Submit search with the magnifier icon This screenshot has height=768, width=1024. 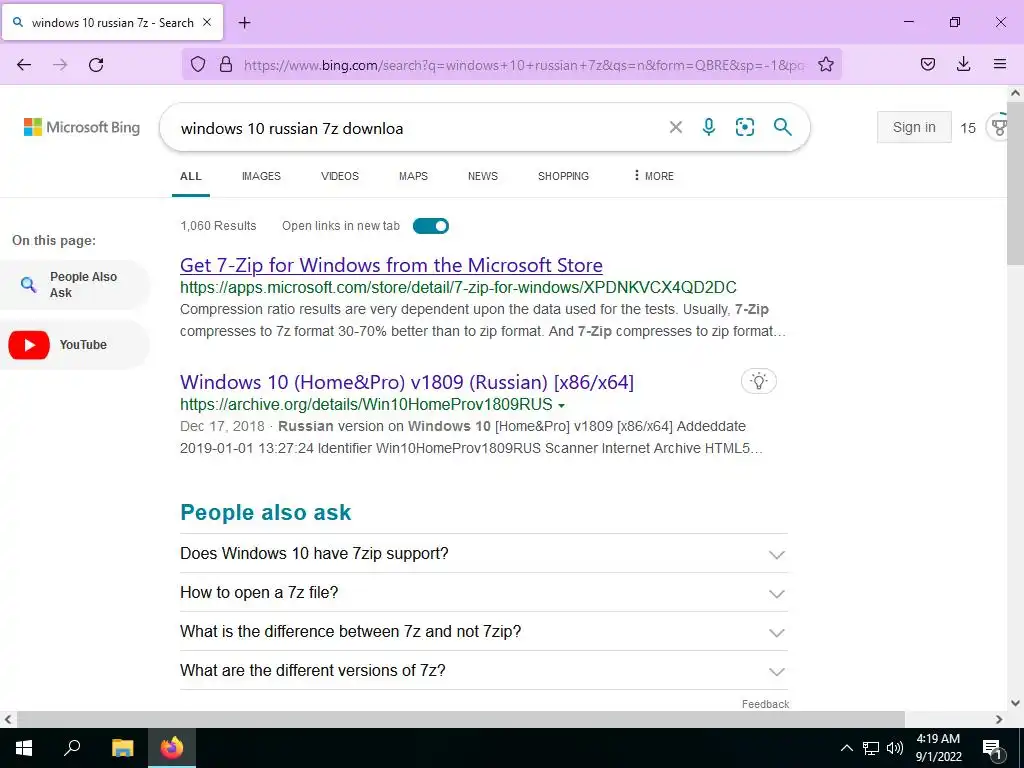[x=782, y=127]
